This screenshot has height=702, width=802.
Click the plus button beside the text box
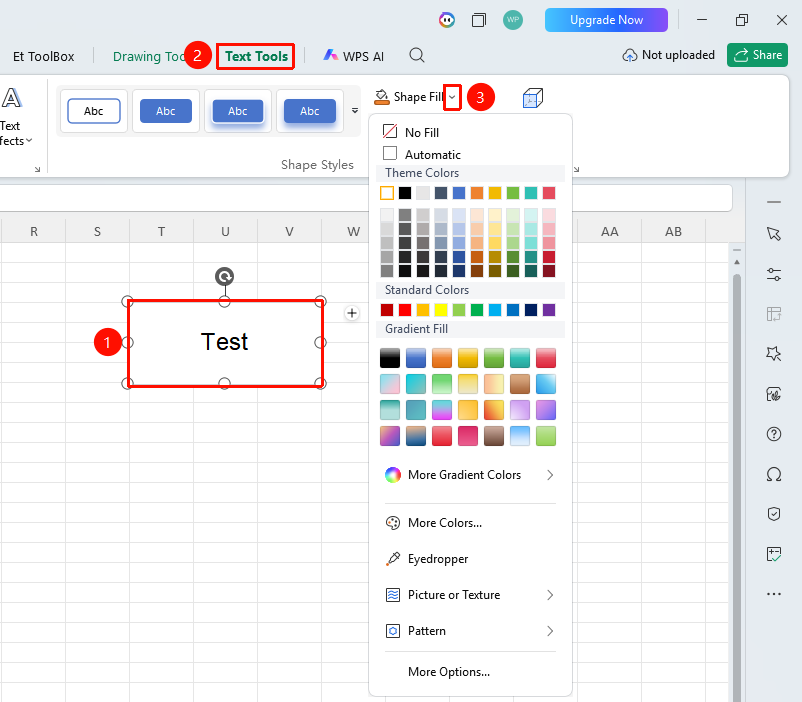[352, 313]
